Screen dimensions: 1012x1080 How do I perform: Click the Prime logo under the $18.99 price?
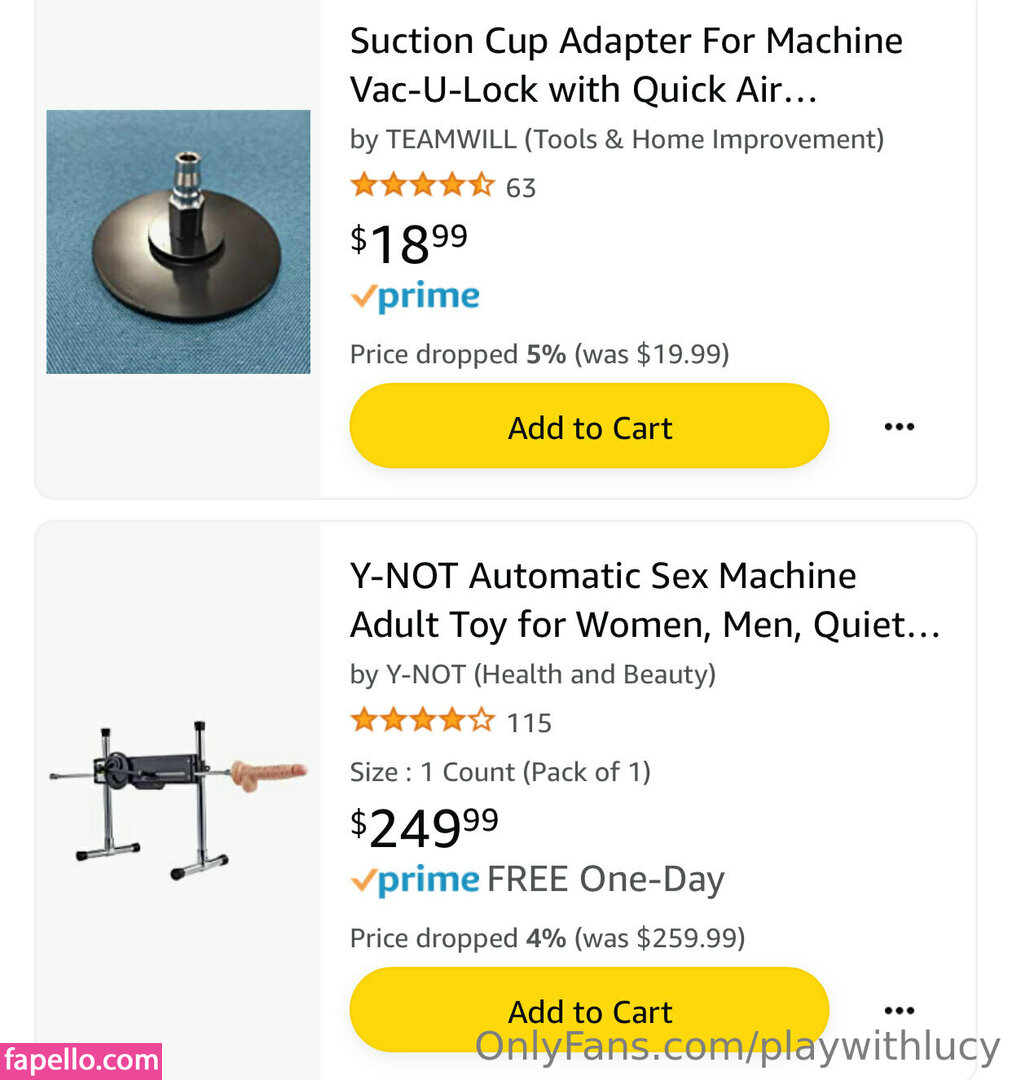point(415,297)
